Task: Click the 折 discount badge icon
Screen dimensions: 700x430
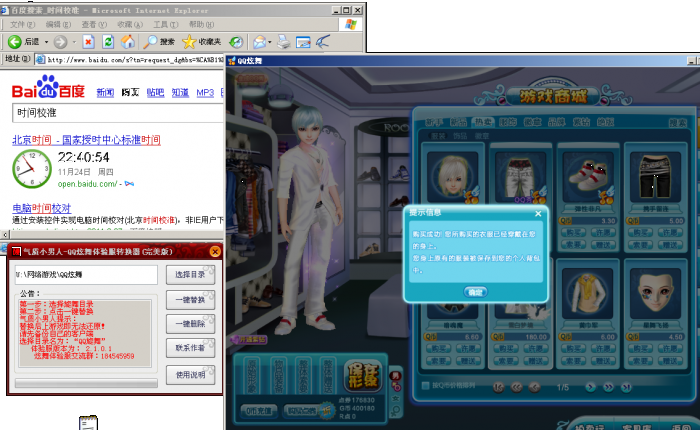Action: (x=327, y=410)
